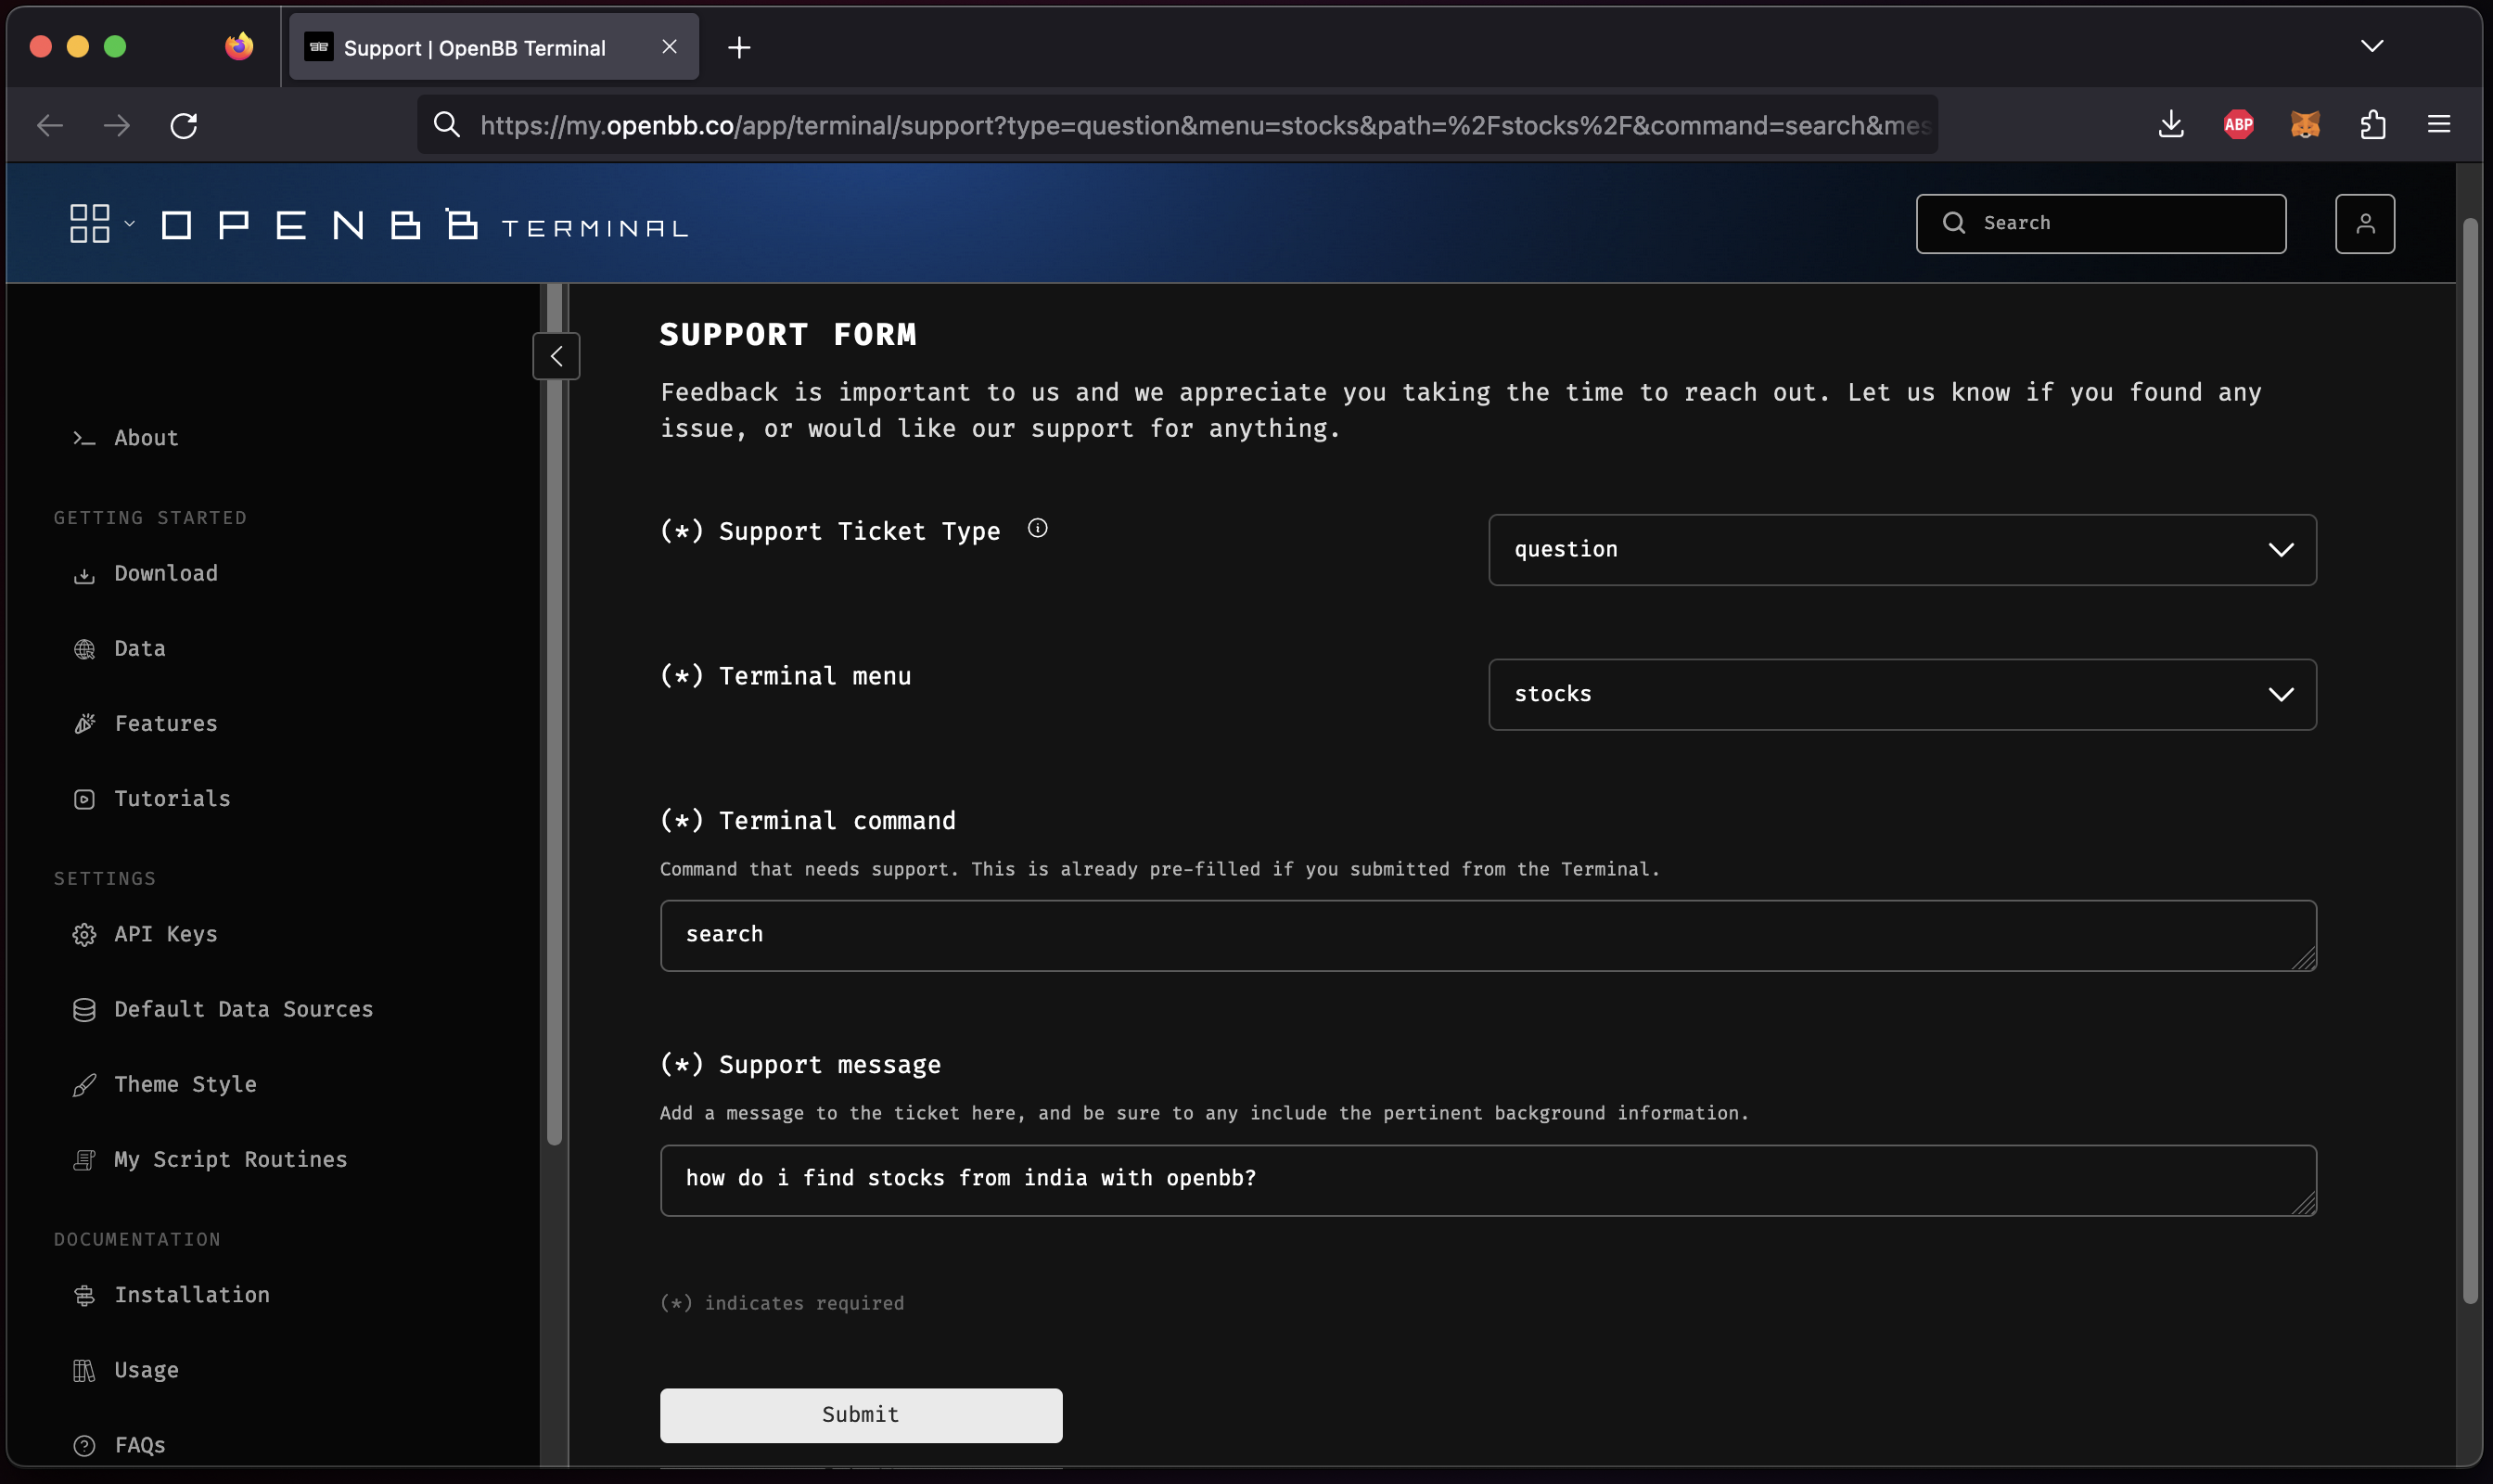Go to My Script Routines
2493x1484 pixels.
click(230, 1159)
